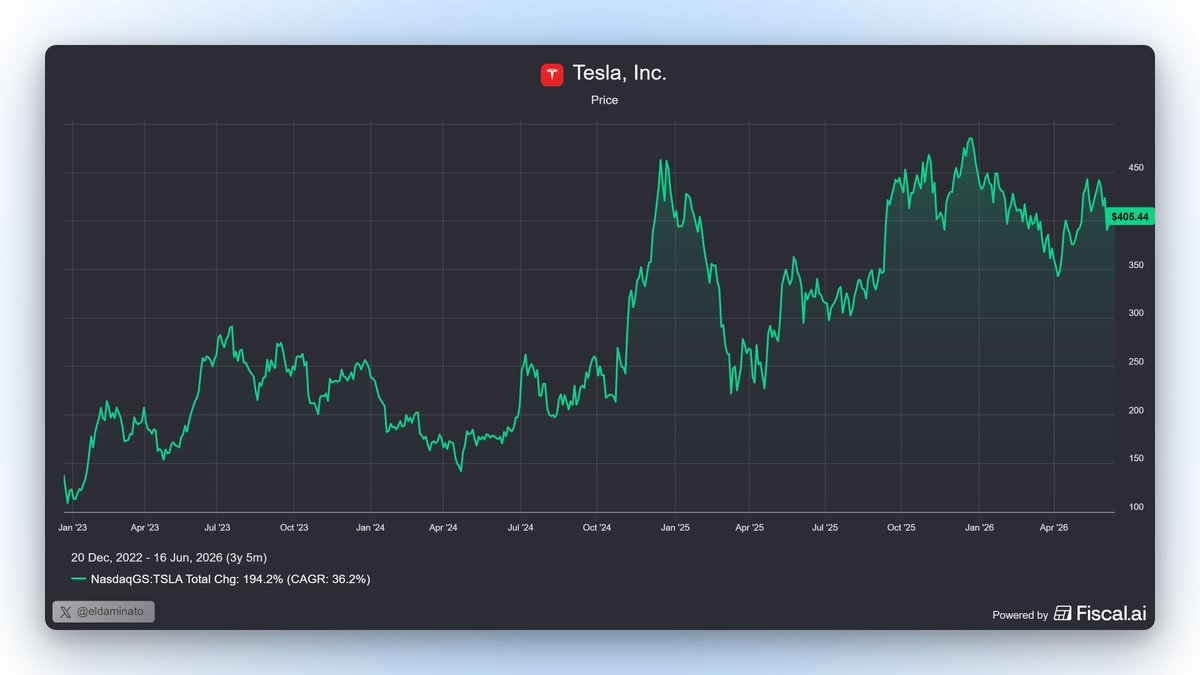1200x675 pixels.
Task: Click the Oct '24 axis label
Action: (x=597, y=527)
